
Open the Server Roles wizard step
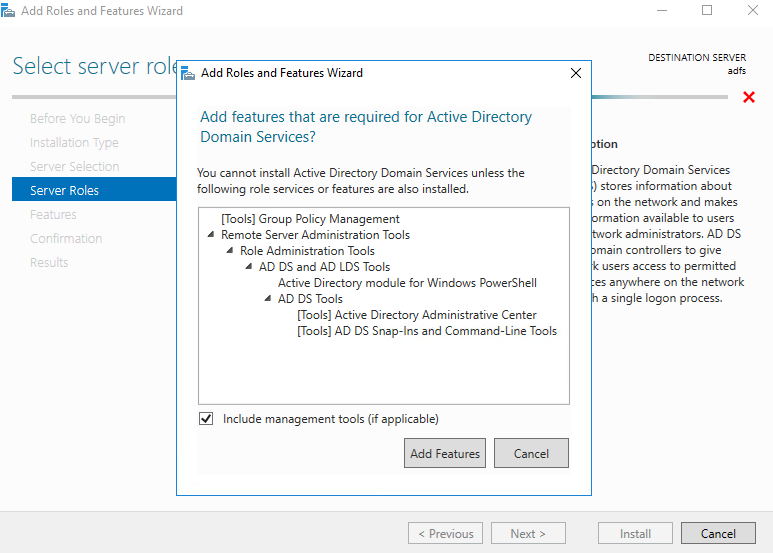(x=64, y=190)
